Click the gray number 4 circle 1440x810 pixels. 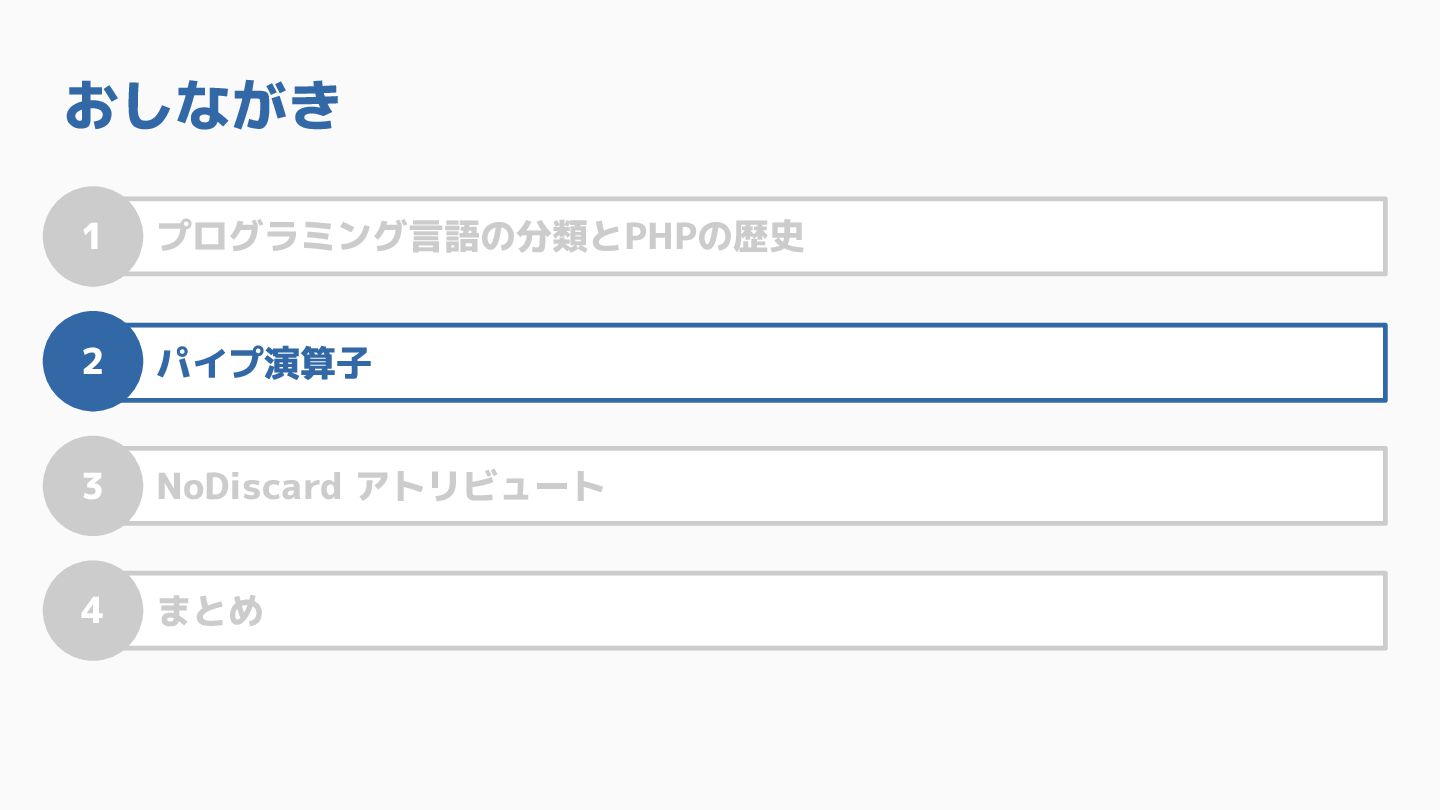click(x=92, y=611)
